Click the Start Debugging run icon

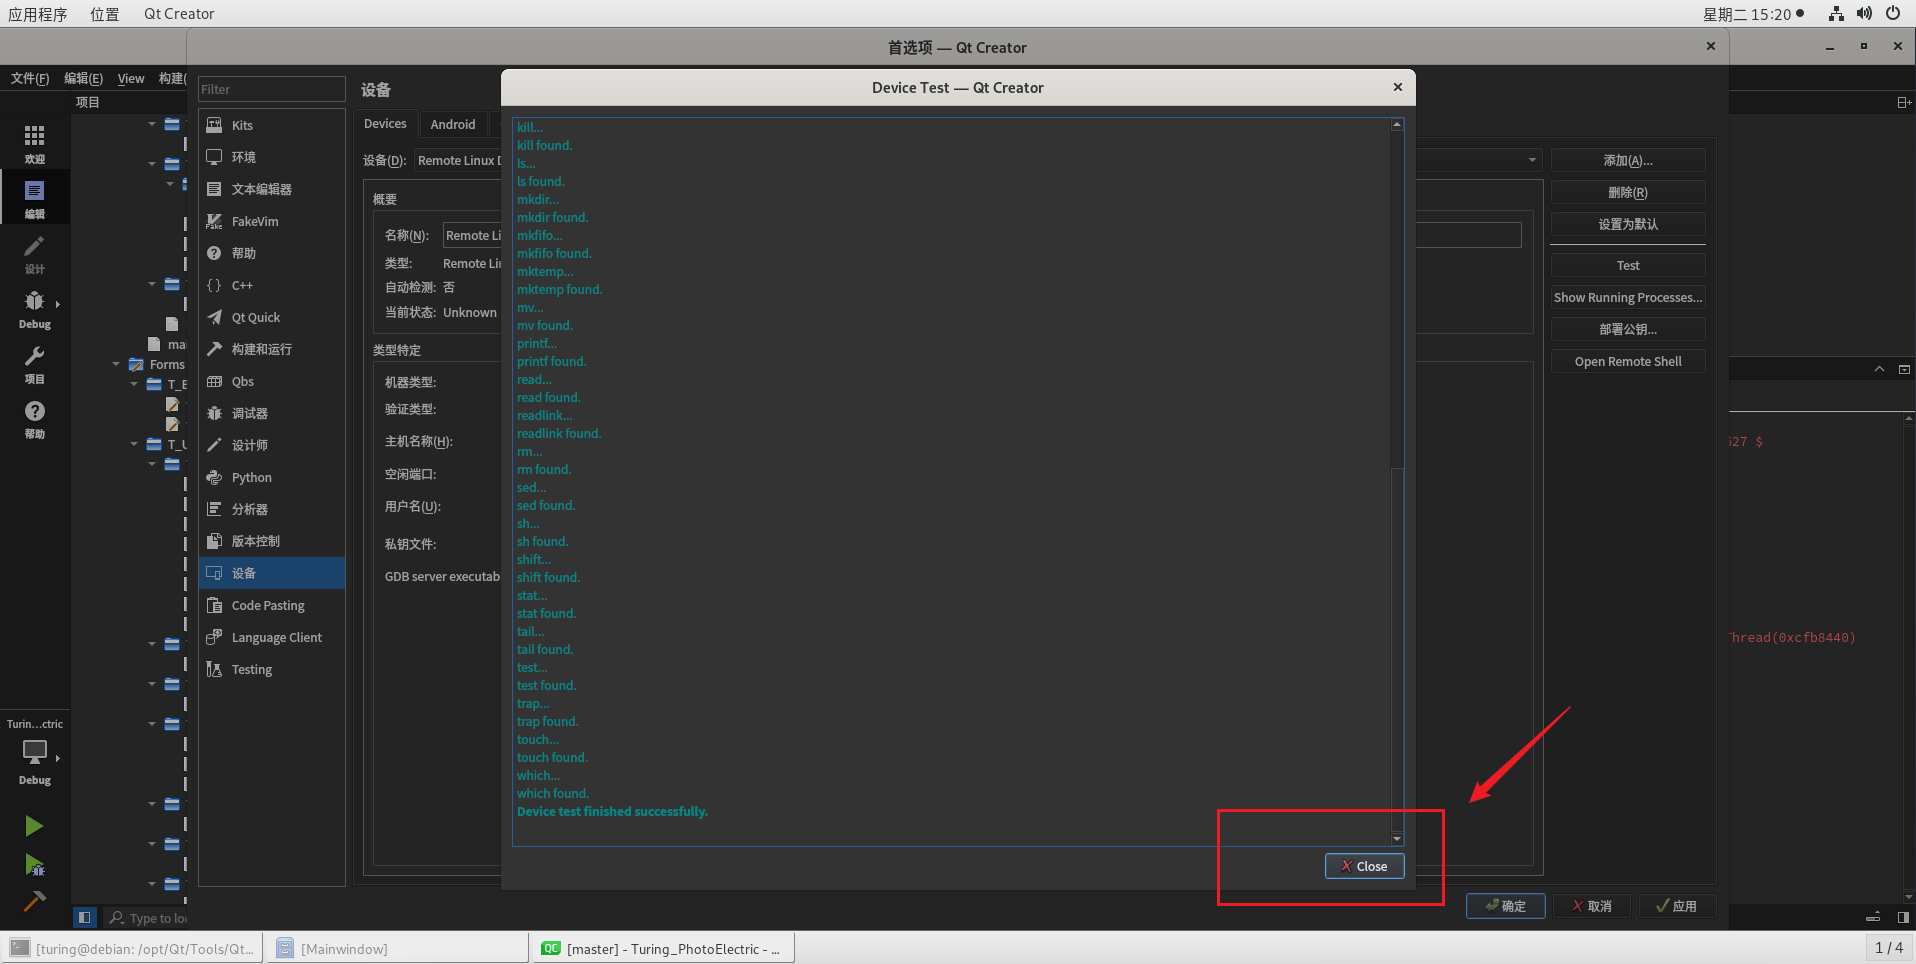click(34, 865)
